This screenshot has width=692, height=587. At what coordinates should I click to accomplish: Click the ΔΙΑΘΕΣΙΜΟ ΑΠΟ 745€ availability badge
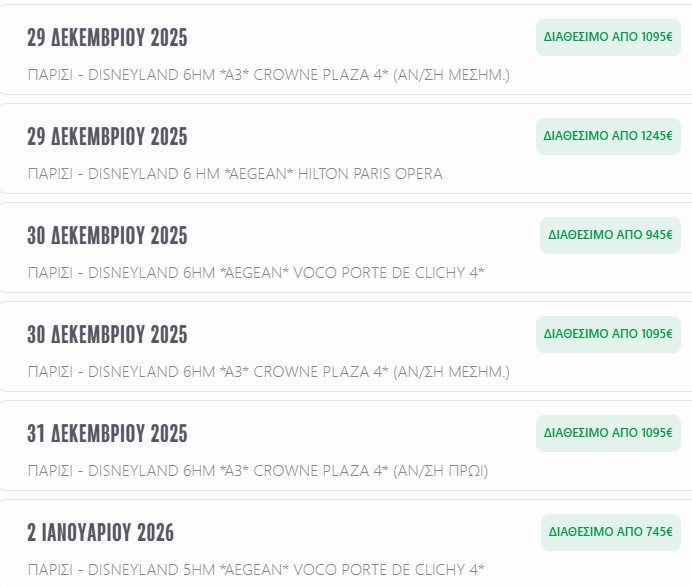coord(610,532)
